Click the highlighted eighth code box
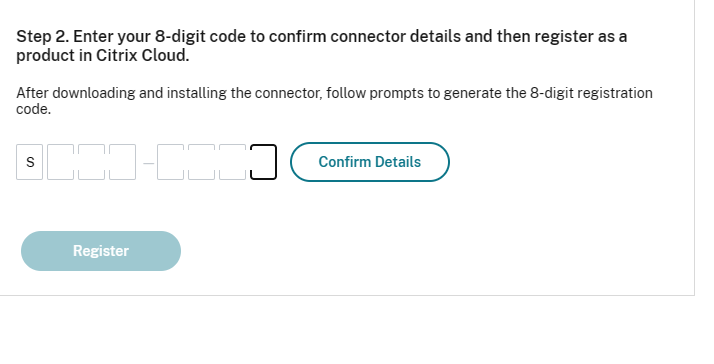Image resolution: width=714 pixels, height=364 pixels. pyautogui.click(x=263, y=162)
